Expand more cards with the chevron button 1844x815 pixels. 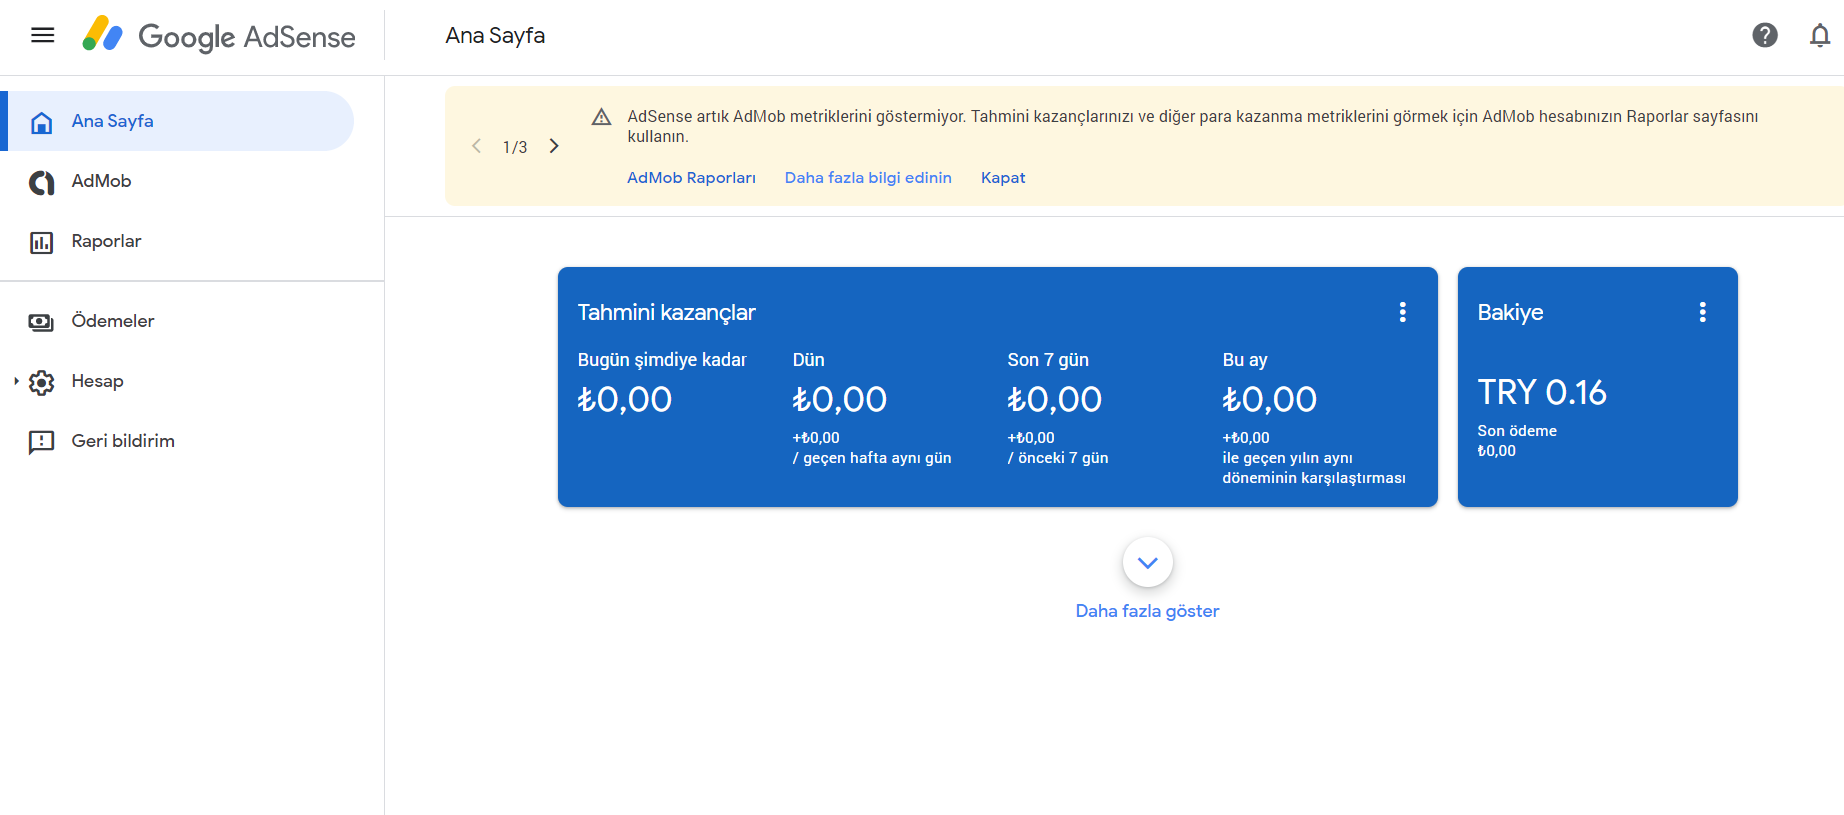pyautogui.click(x=1148, y=563)
